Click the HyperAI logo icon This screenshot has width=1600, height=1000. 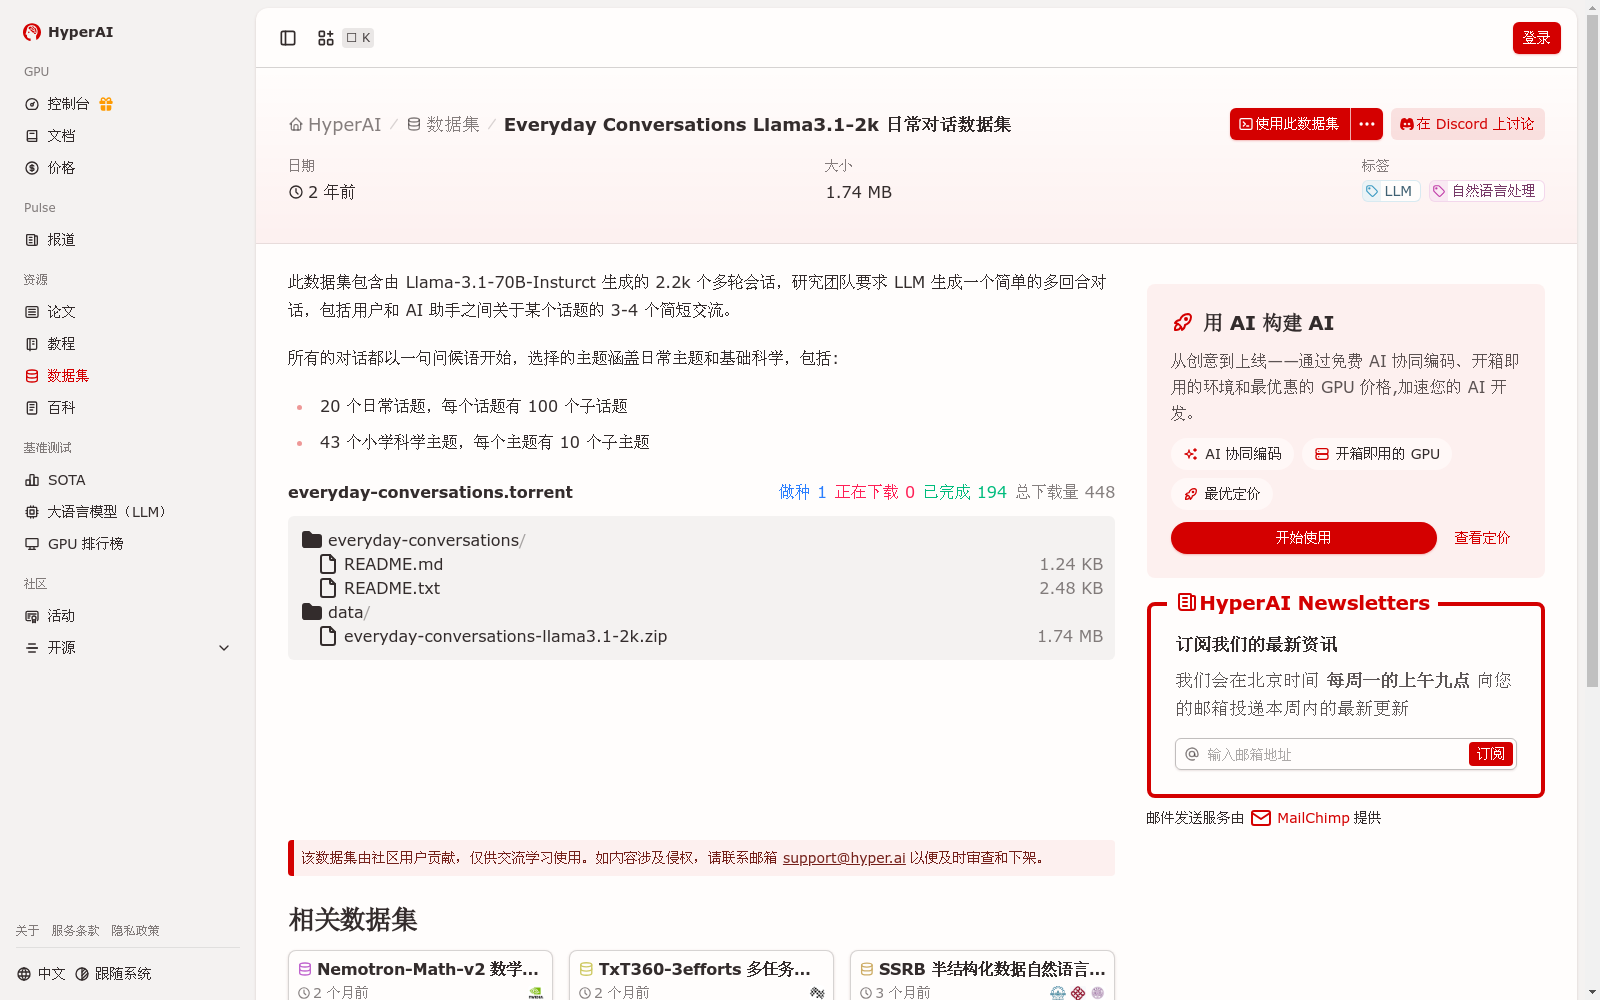32,32
